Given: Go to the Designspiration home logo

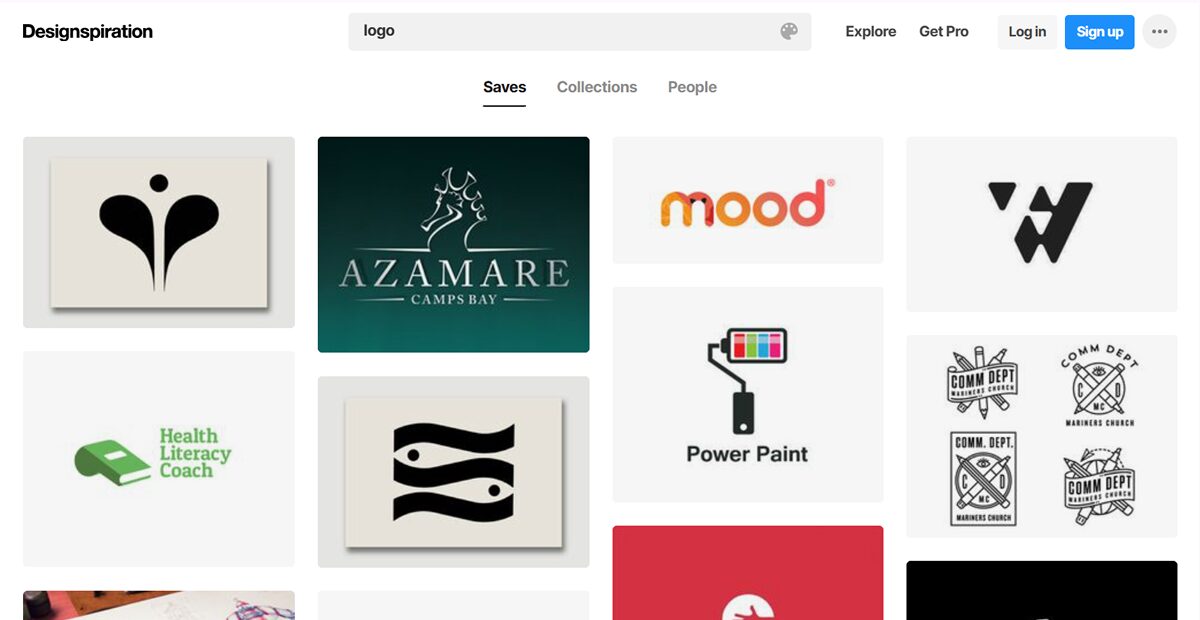Looking at the screenshot, I should point(88,31).
